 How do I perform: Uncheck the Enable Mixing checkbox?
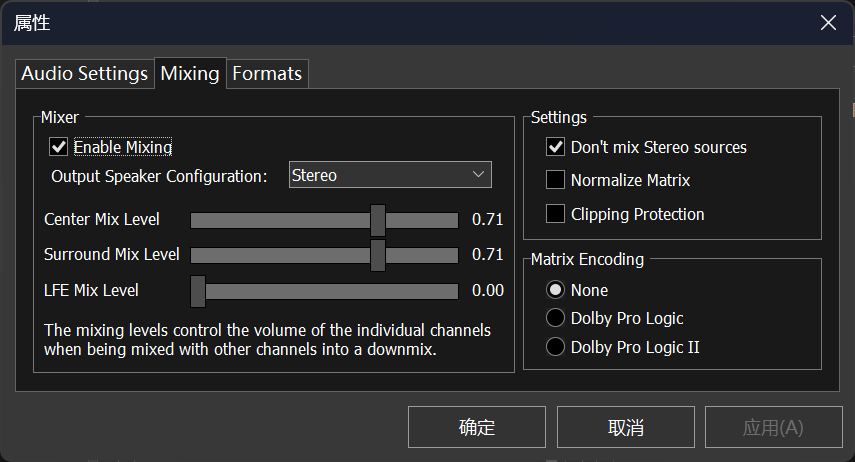[x=59, y=147]
